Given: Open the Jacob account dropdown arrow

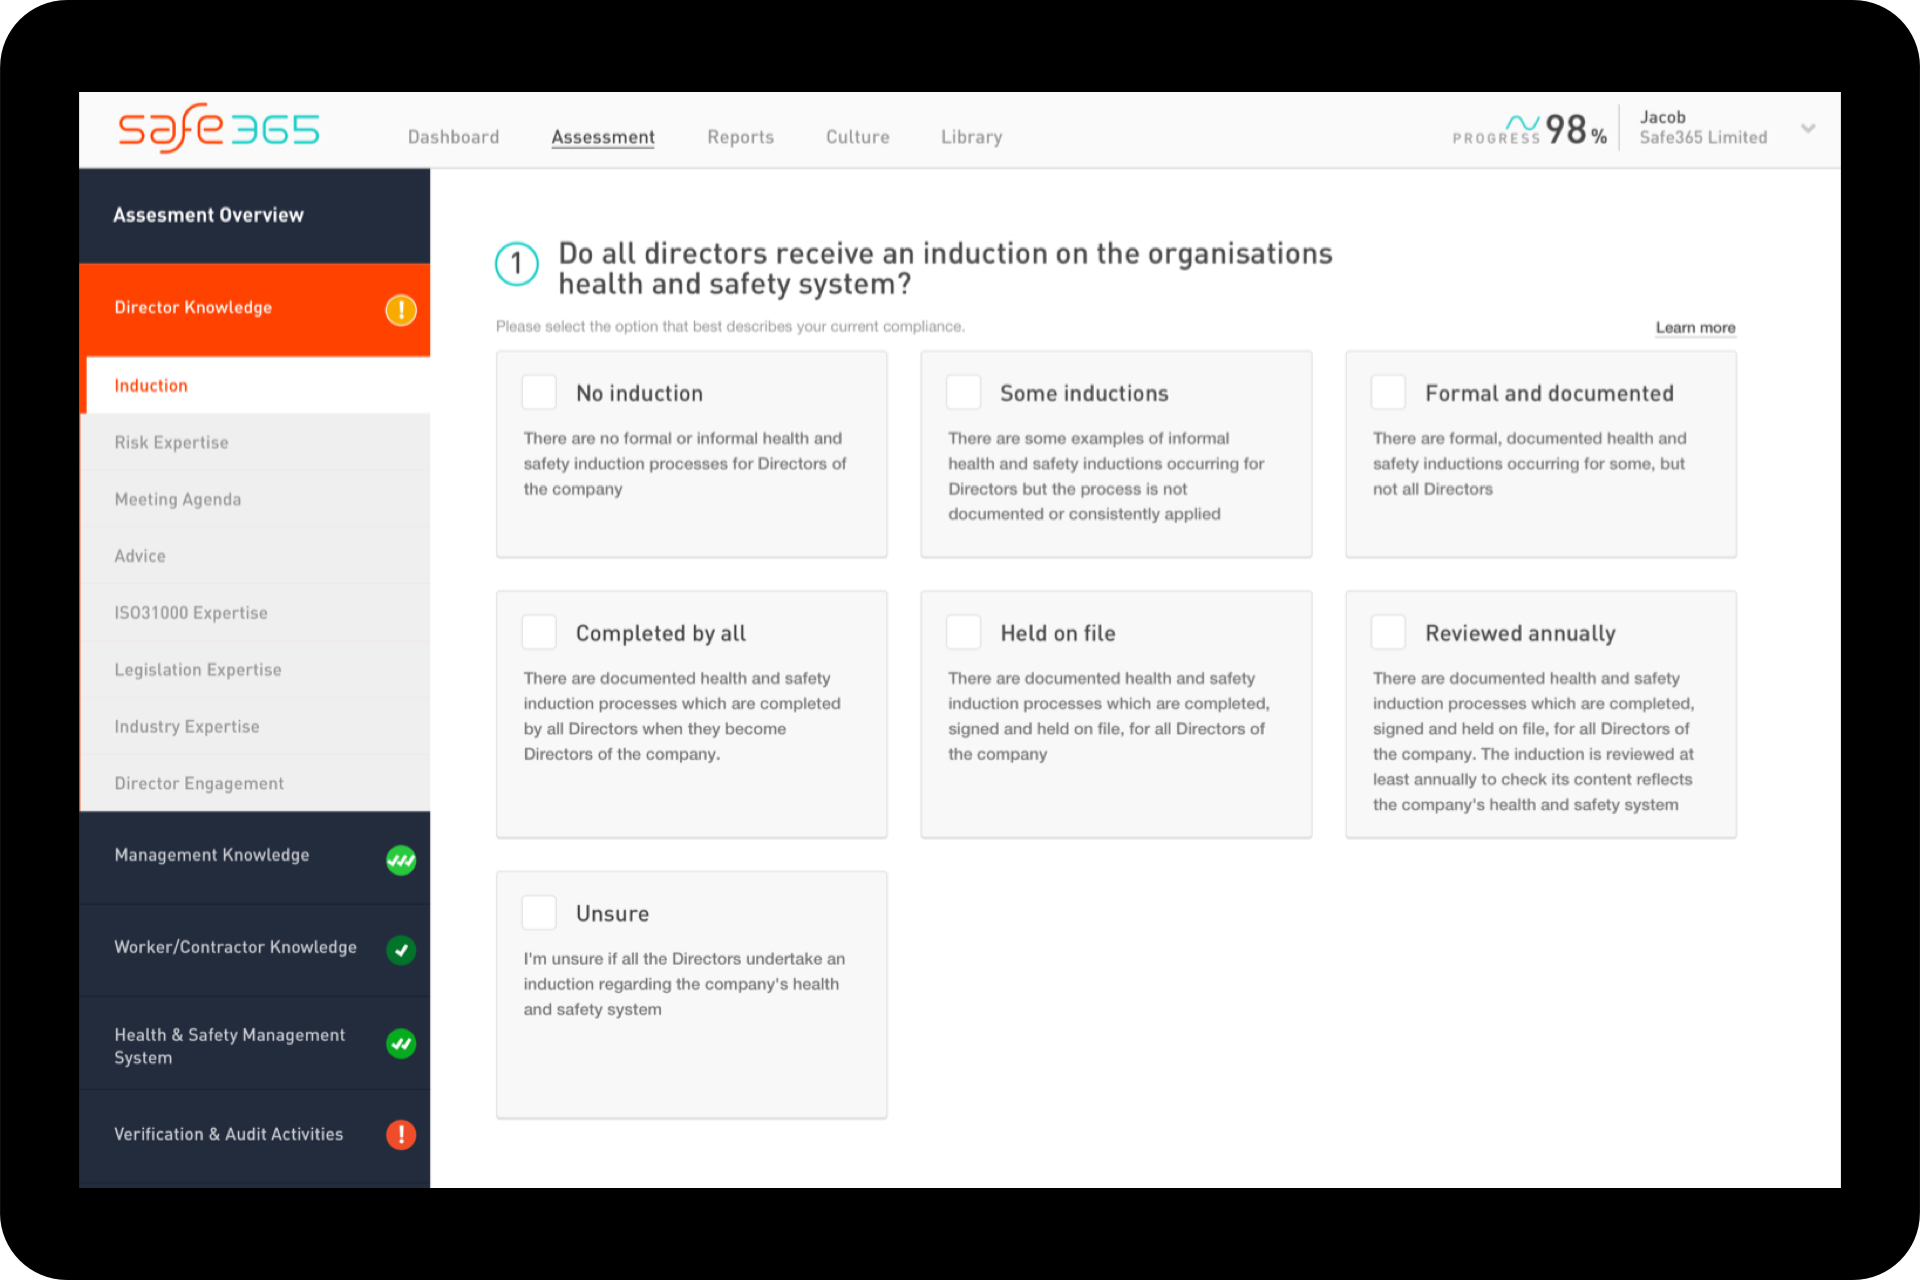Looking at the screenshot, I should pos(1808,128).
